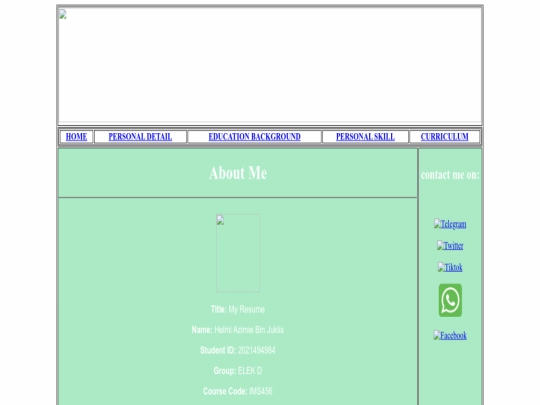Open the Facebook contact link
Screen dimensions: 540x405
click(x=450, y=335)
